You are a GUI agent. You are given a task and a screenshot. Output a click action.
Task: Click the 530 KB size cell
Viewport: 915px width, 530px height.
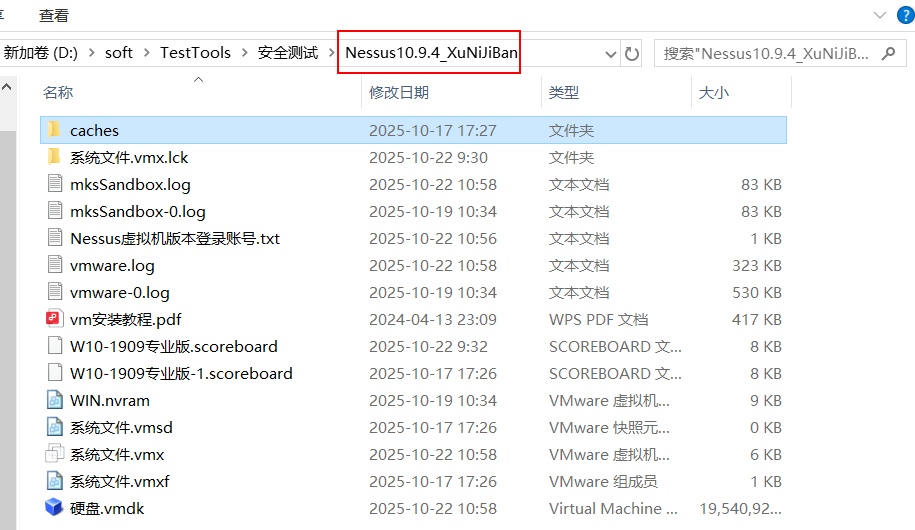coord(757,292)
